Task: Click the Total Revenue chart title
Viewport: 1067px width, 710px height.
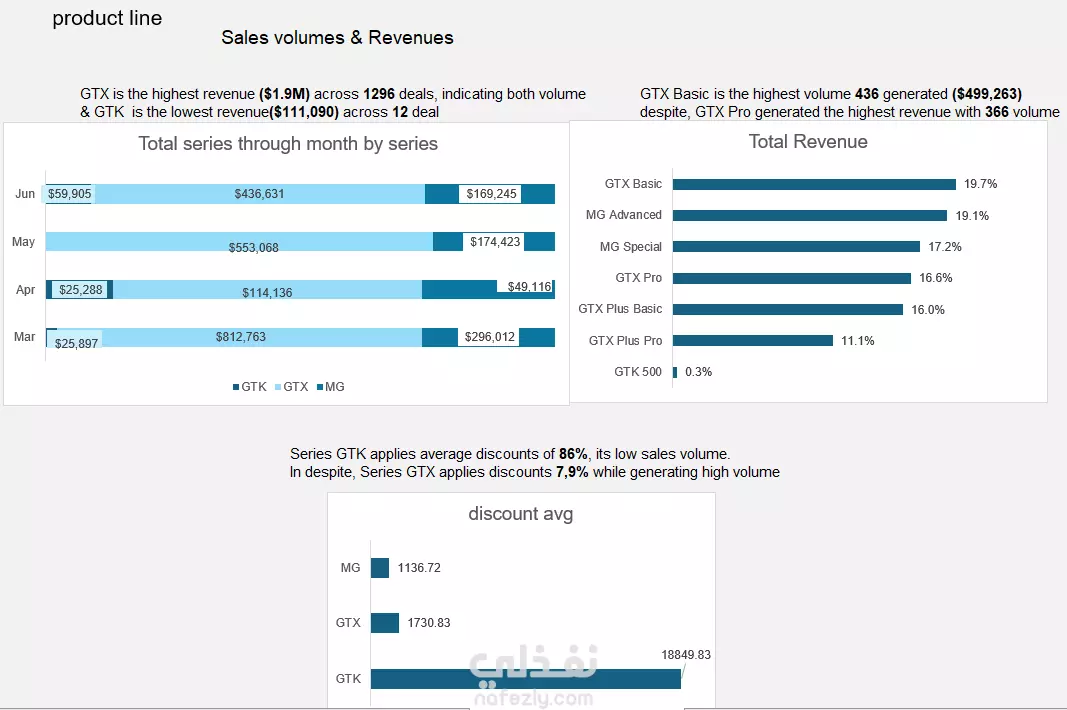Action: 808,142
